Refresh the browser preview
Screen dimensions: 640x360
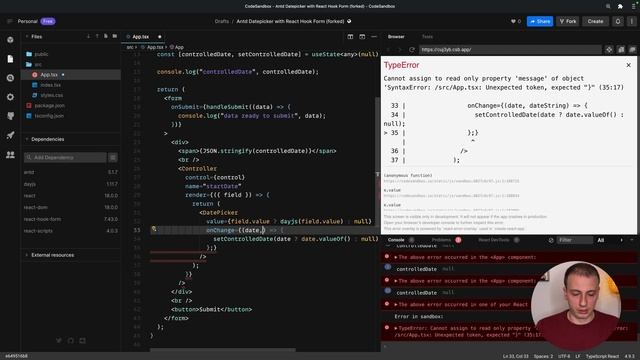click(x=412, y=49)
